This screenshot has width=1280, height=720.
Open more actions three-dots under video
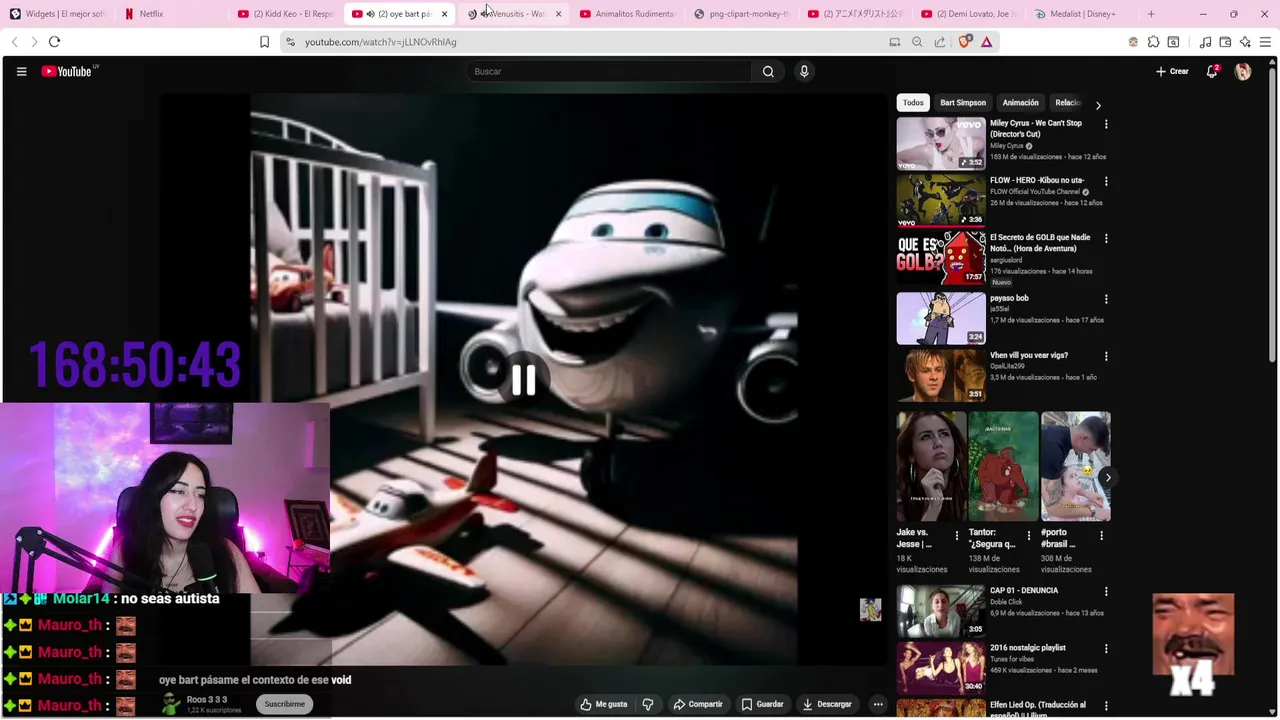pyautogui.click(x=878, y=704)
